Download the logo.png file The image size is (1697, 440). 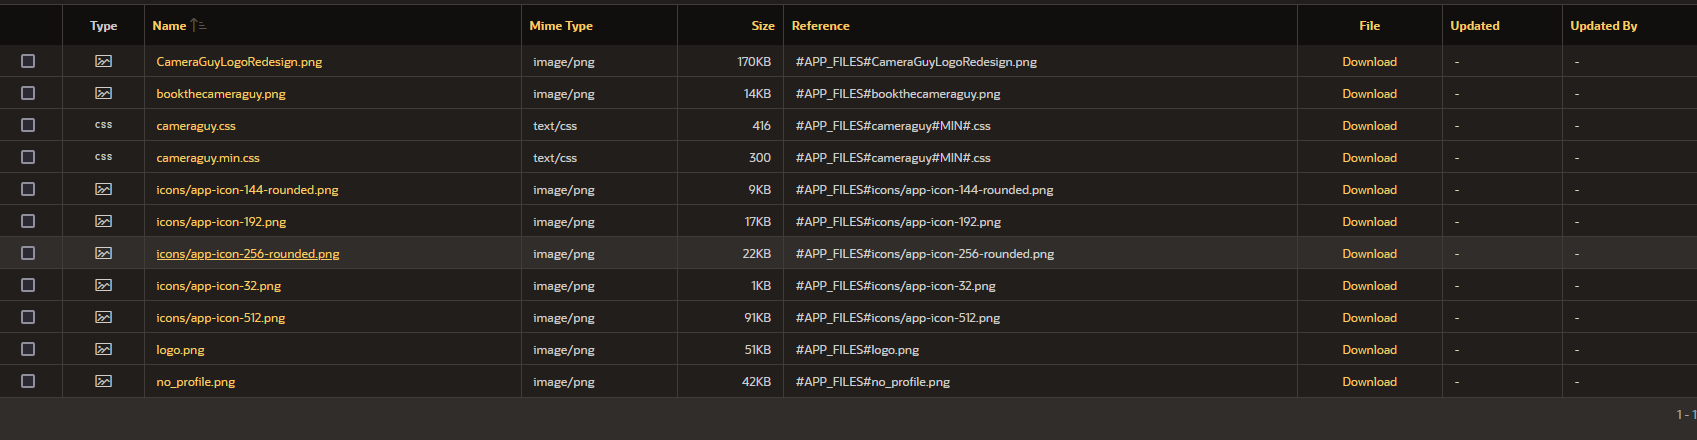click(x=1369, y=350)
